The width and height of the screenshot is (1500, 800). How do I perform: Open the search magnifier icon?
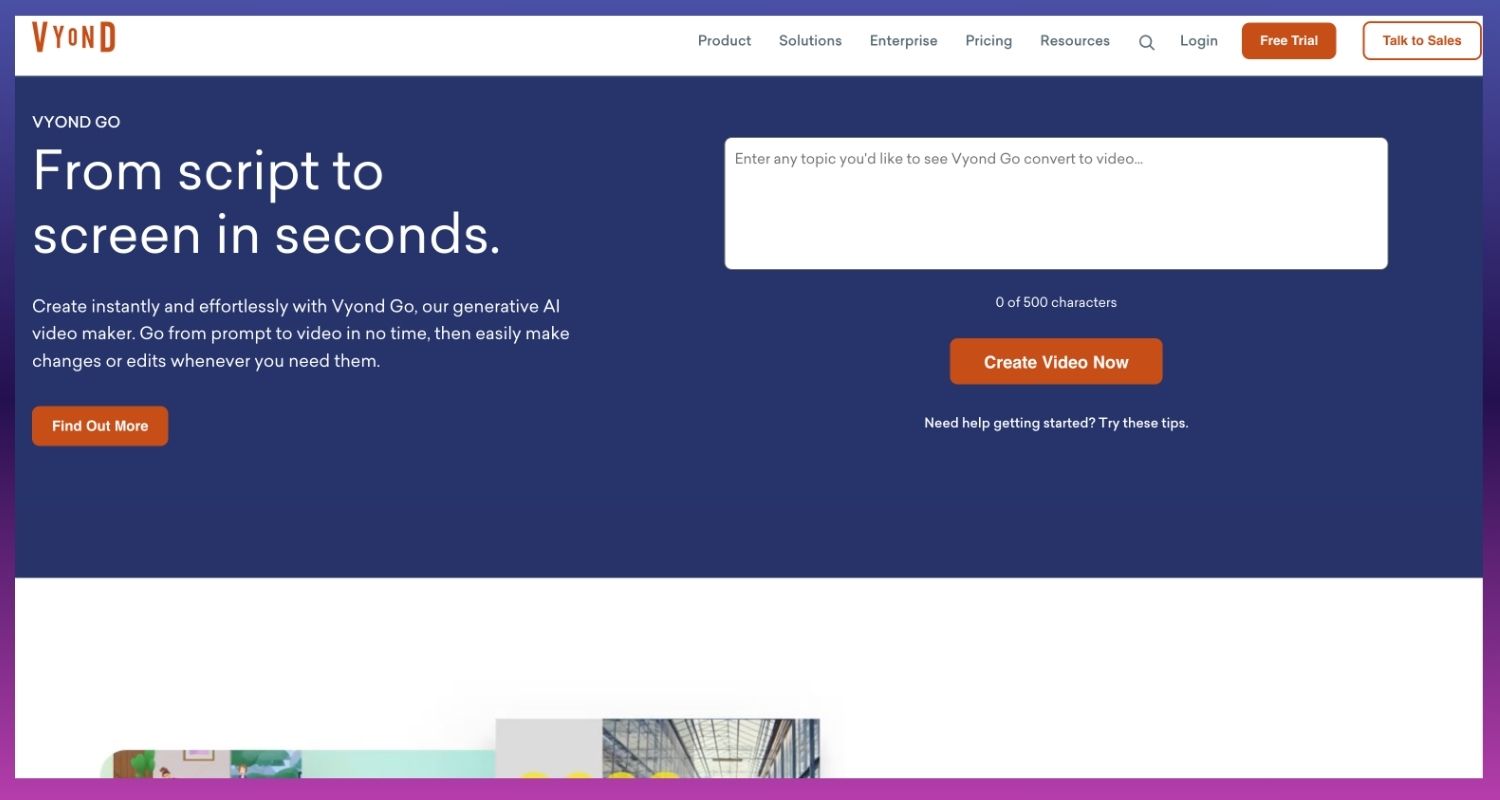point(1147,42)
